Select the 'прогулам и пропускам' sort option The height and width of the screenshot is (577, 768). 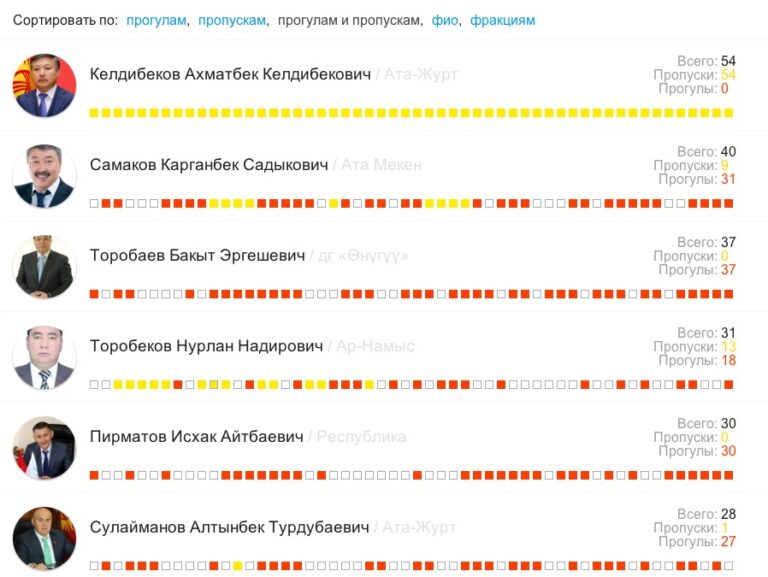(x=349, y=20)
